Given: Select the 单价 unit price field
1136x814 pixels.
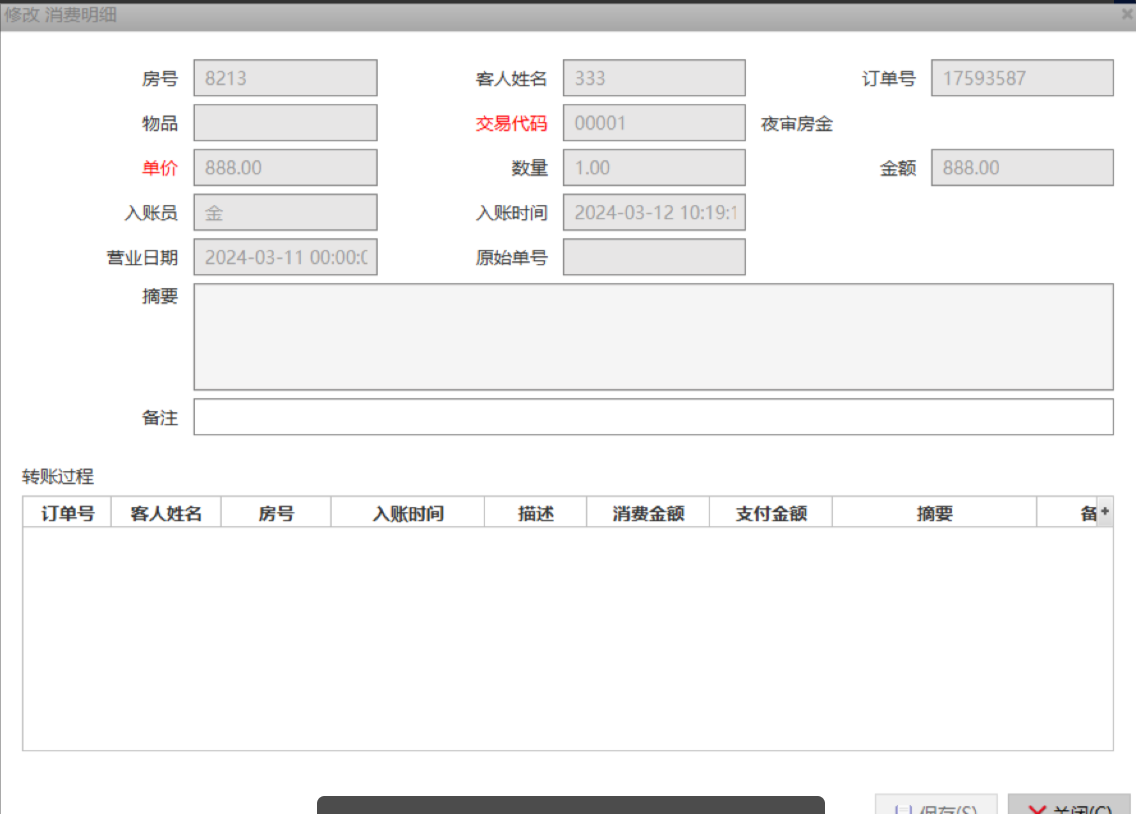Looking at the screenshot, I should (x=285, y=168).
